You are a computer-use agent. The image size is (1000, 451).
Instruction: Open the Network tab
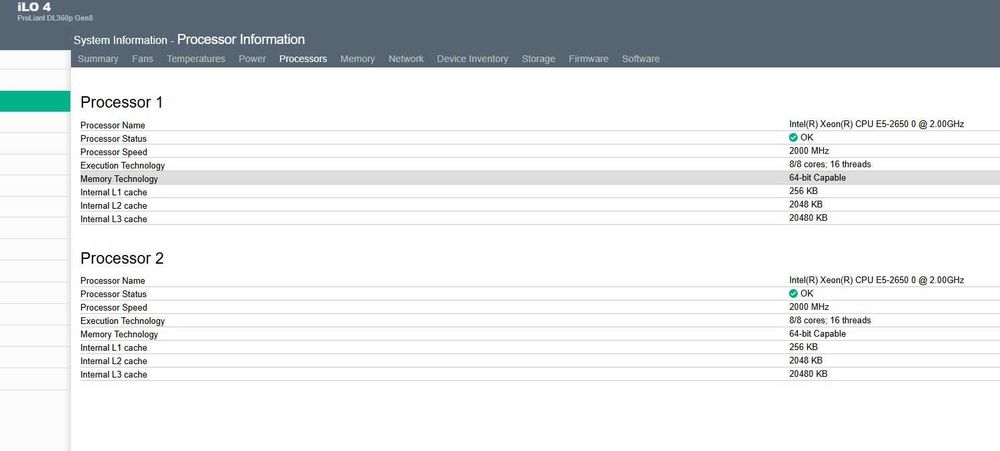click(406, 59)
